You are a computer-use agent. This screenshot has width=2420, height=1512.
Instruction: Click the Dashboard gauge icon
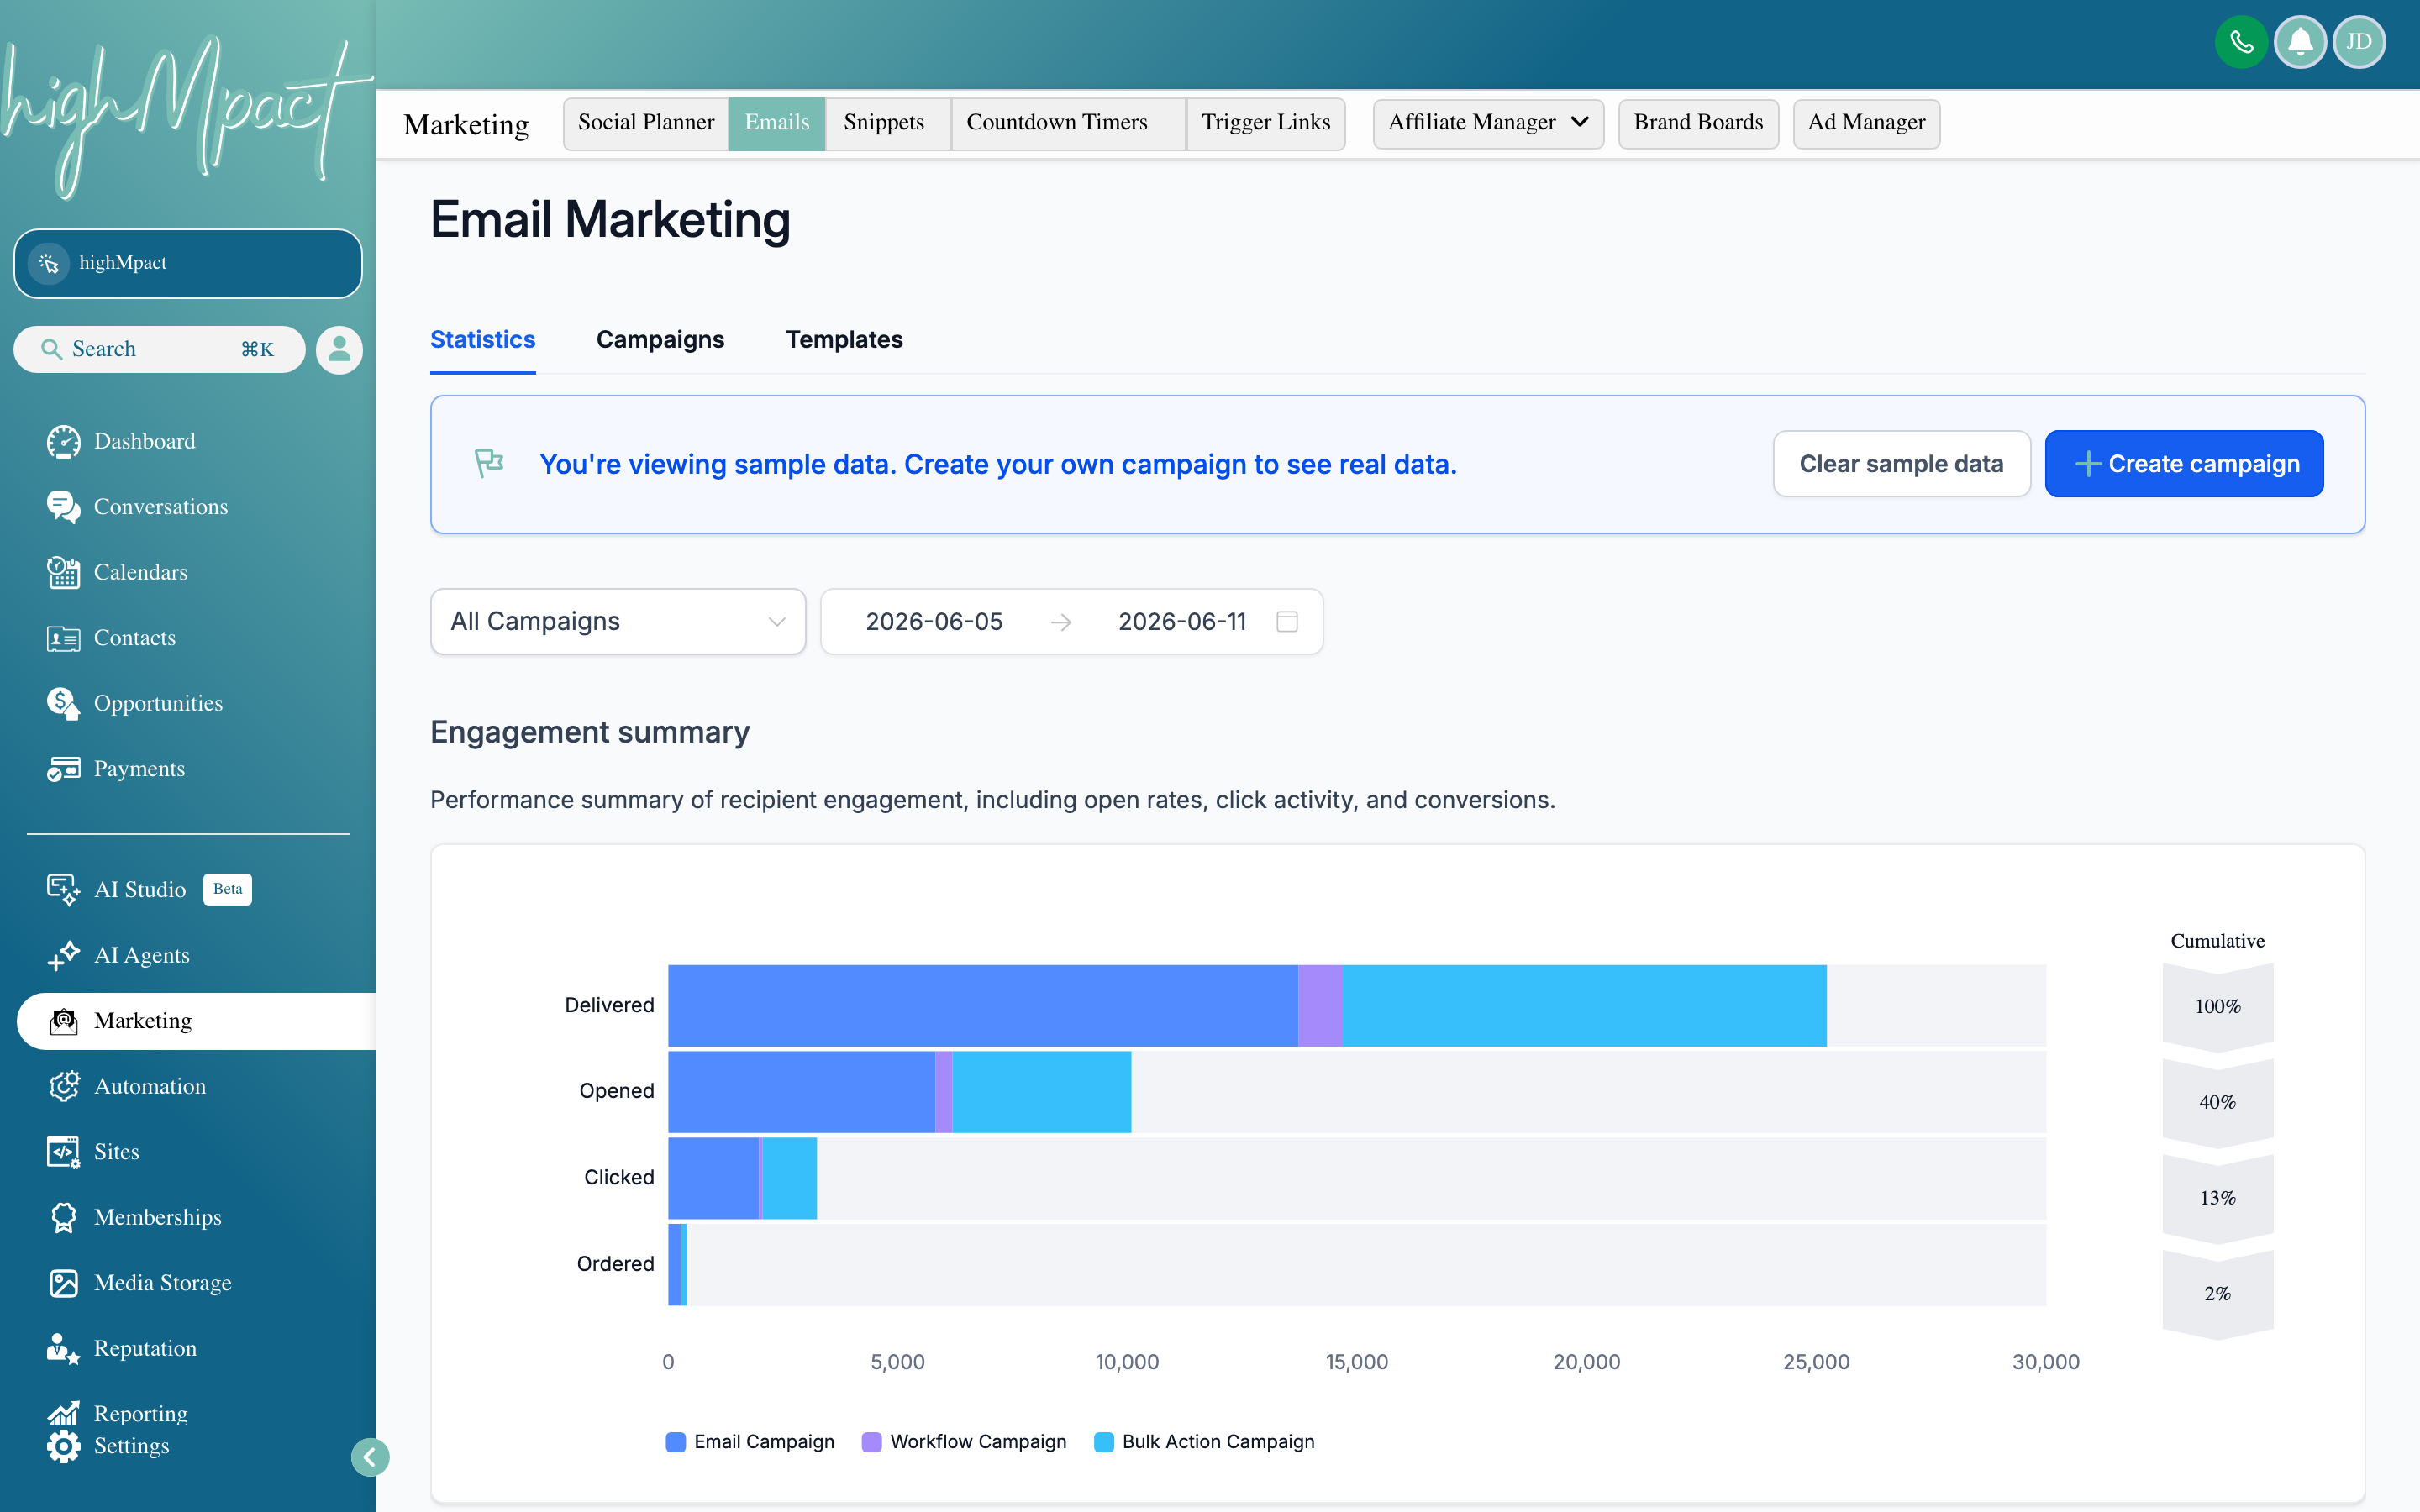63,441
